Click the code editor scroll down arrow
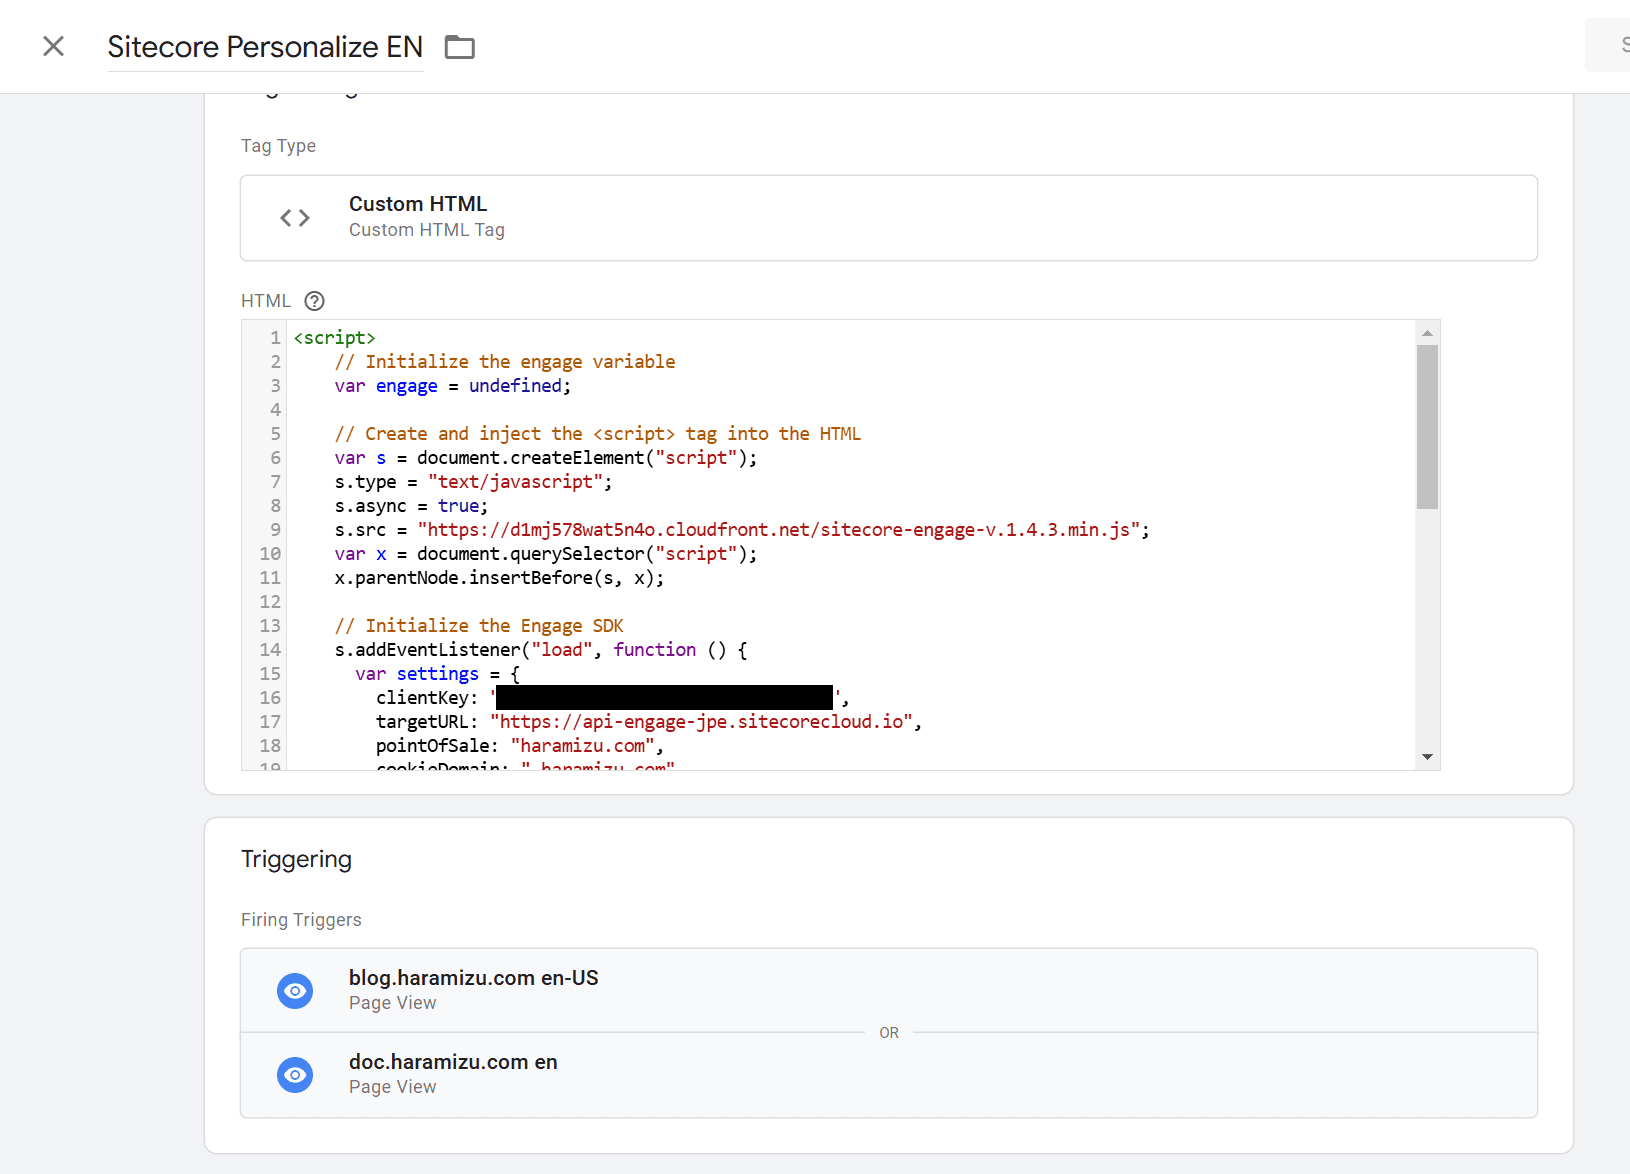This screenshot has width=1630, height=1174. [1427, 757]
